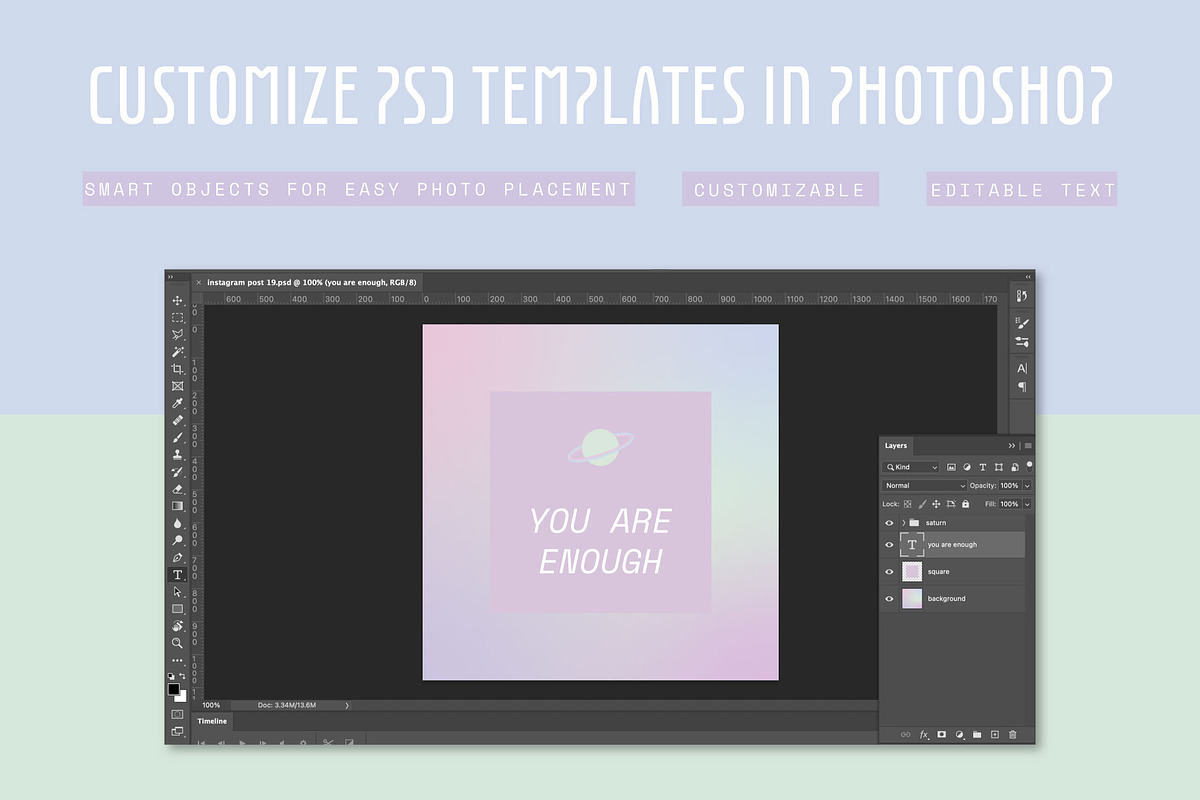1200x800 pixels.
Task: Toggle lock image pixels
Action: (922, 504)
